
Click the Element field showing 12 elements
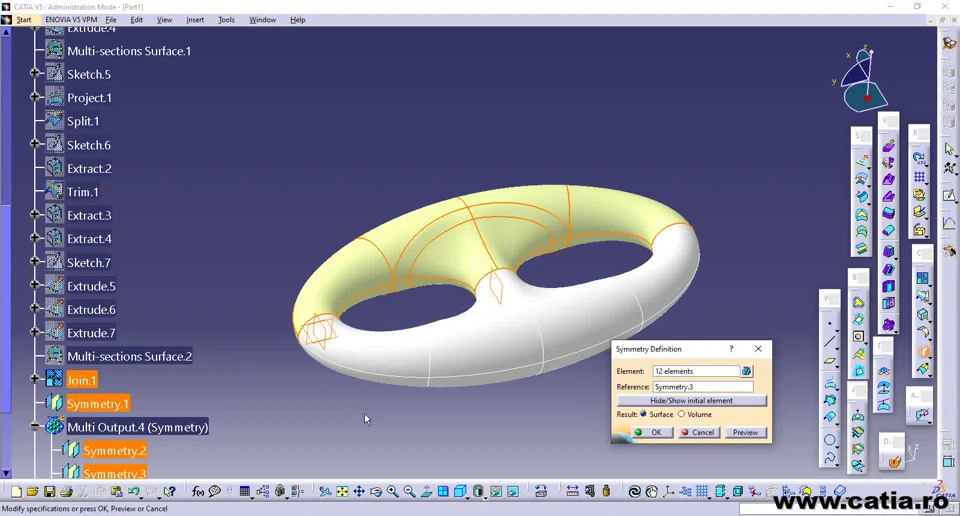(696, 371)
